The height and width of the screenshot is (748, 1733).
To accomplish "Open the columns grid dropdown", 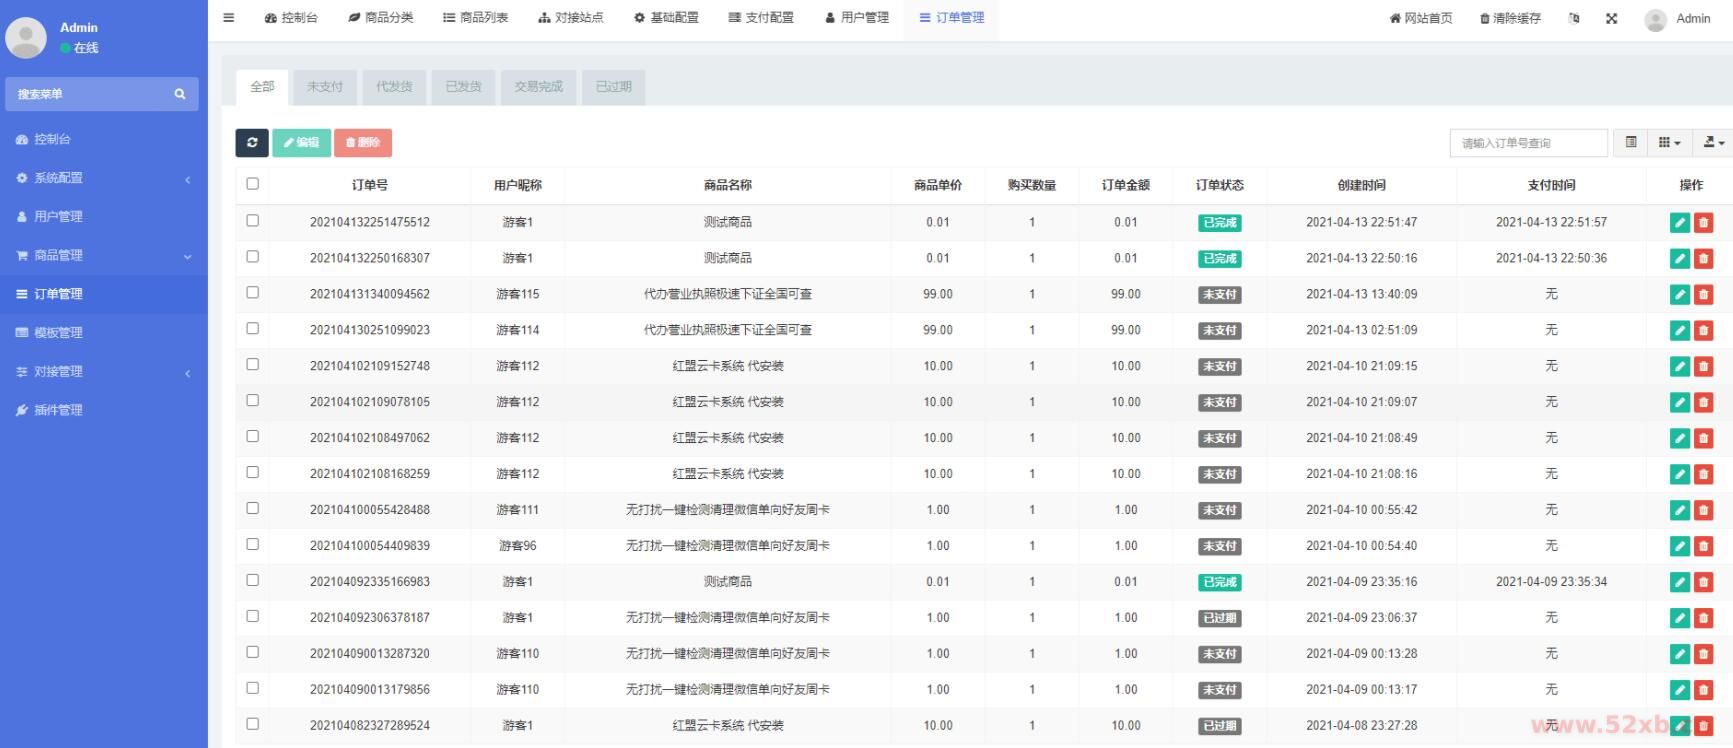I will tap(1669, 143).
